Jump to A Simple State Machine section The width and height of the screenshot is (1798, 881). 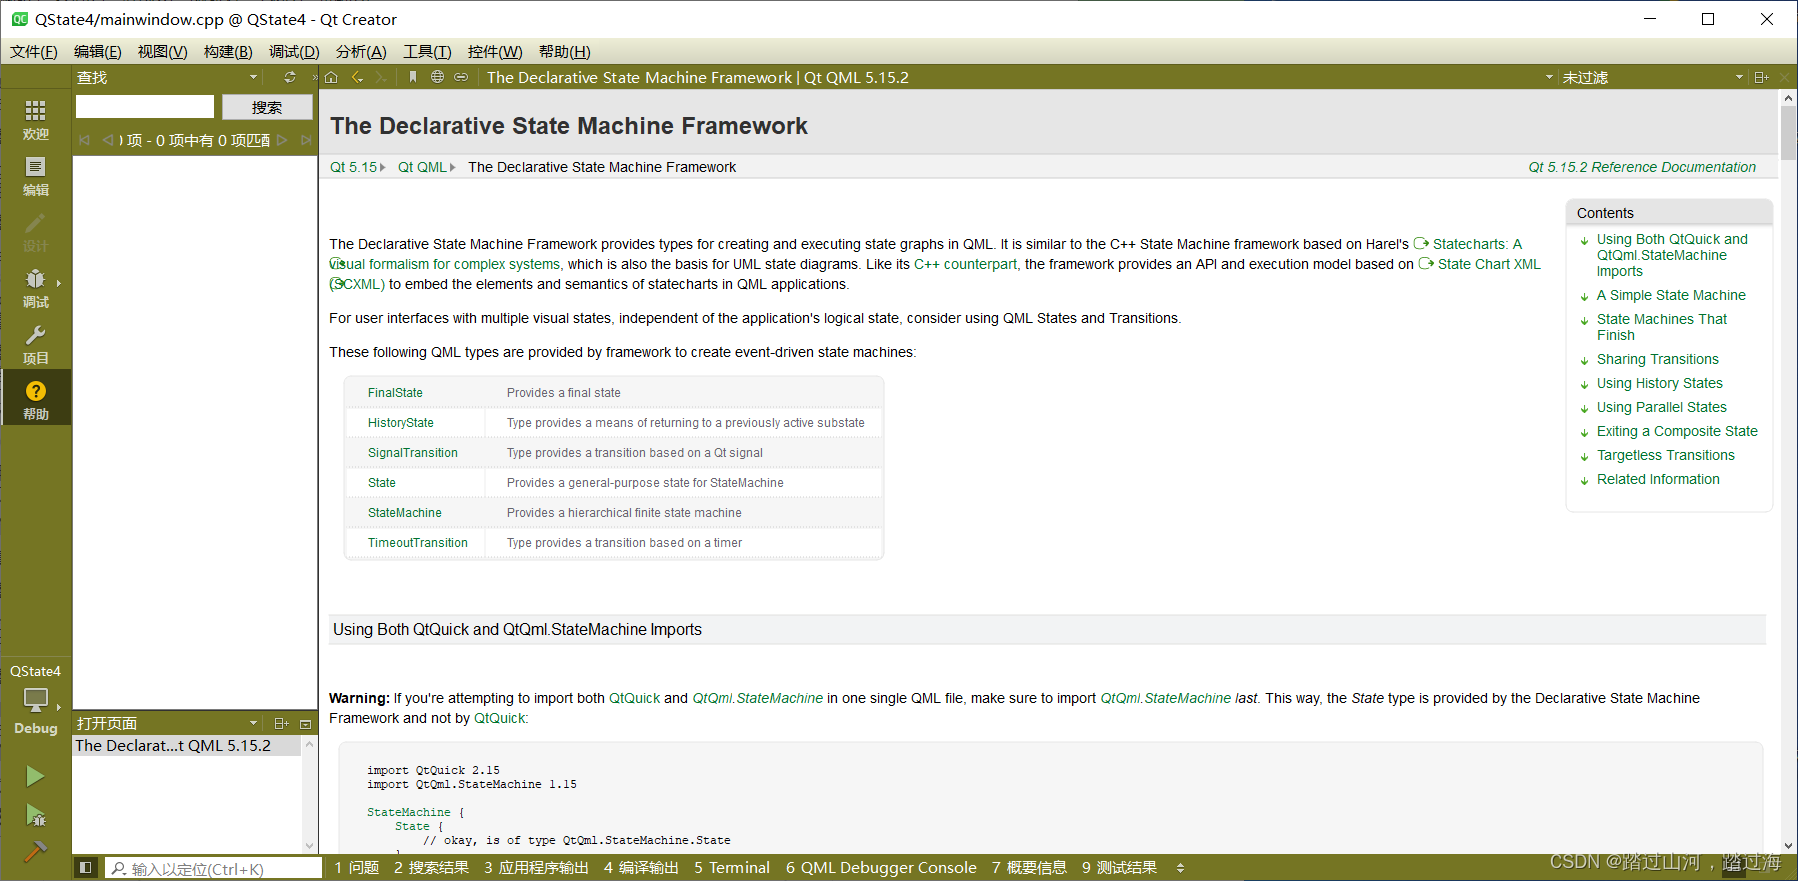pyautogui.click(x=1671, y=295)
